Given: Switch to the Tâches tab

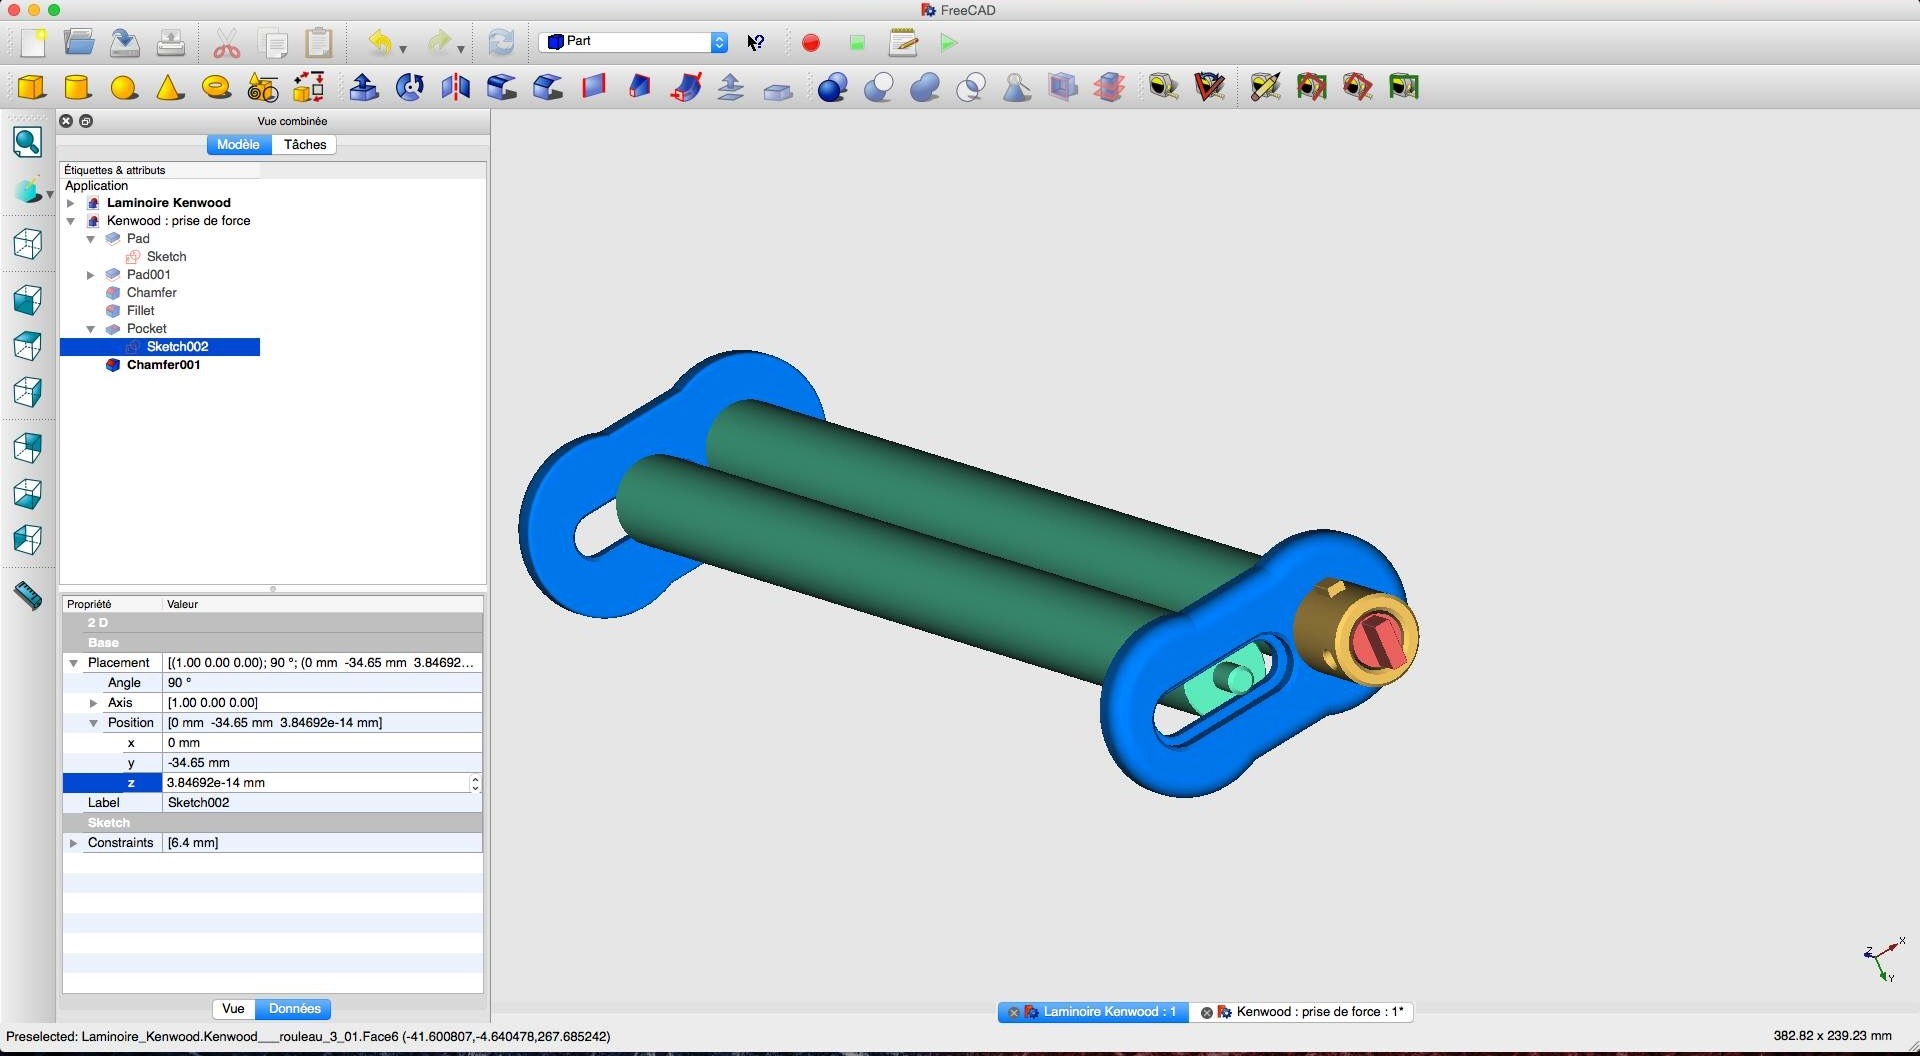Looking at the screenshot, I should [x=305, y=145].
